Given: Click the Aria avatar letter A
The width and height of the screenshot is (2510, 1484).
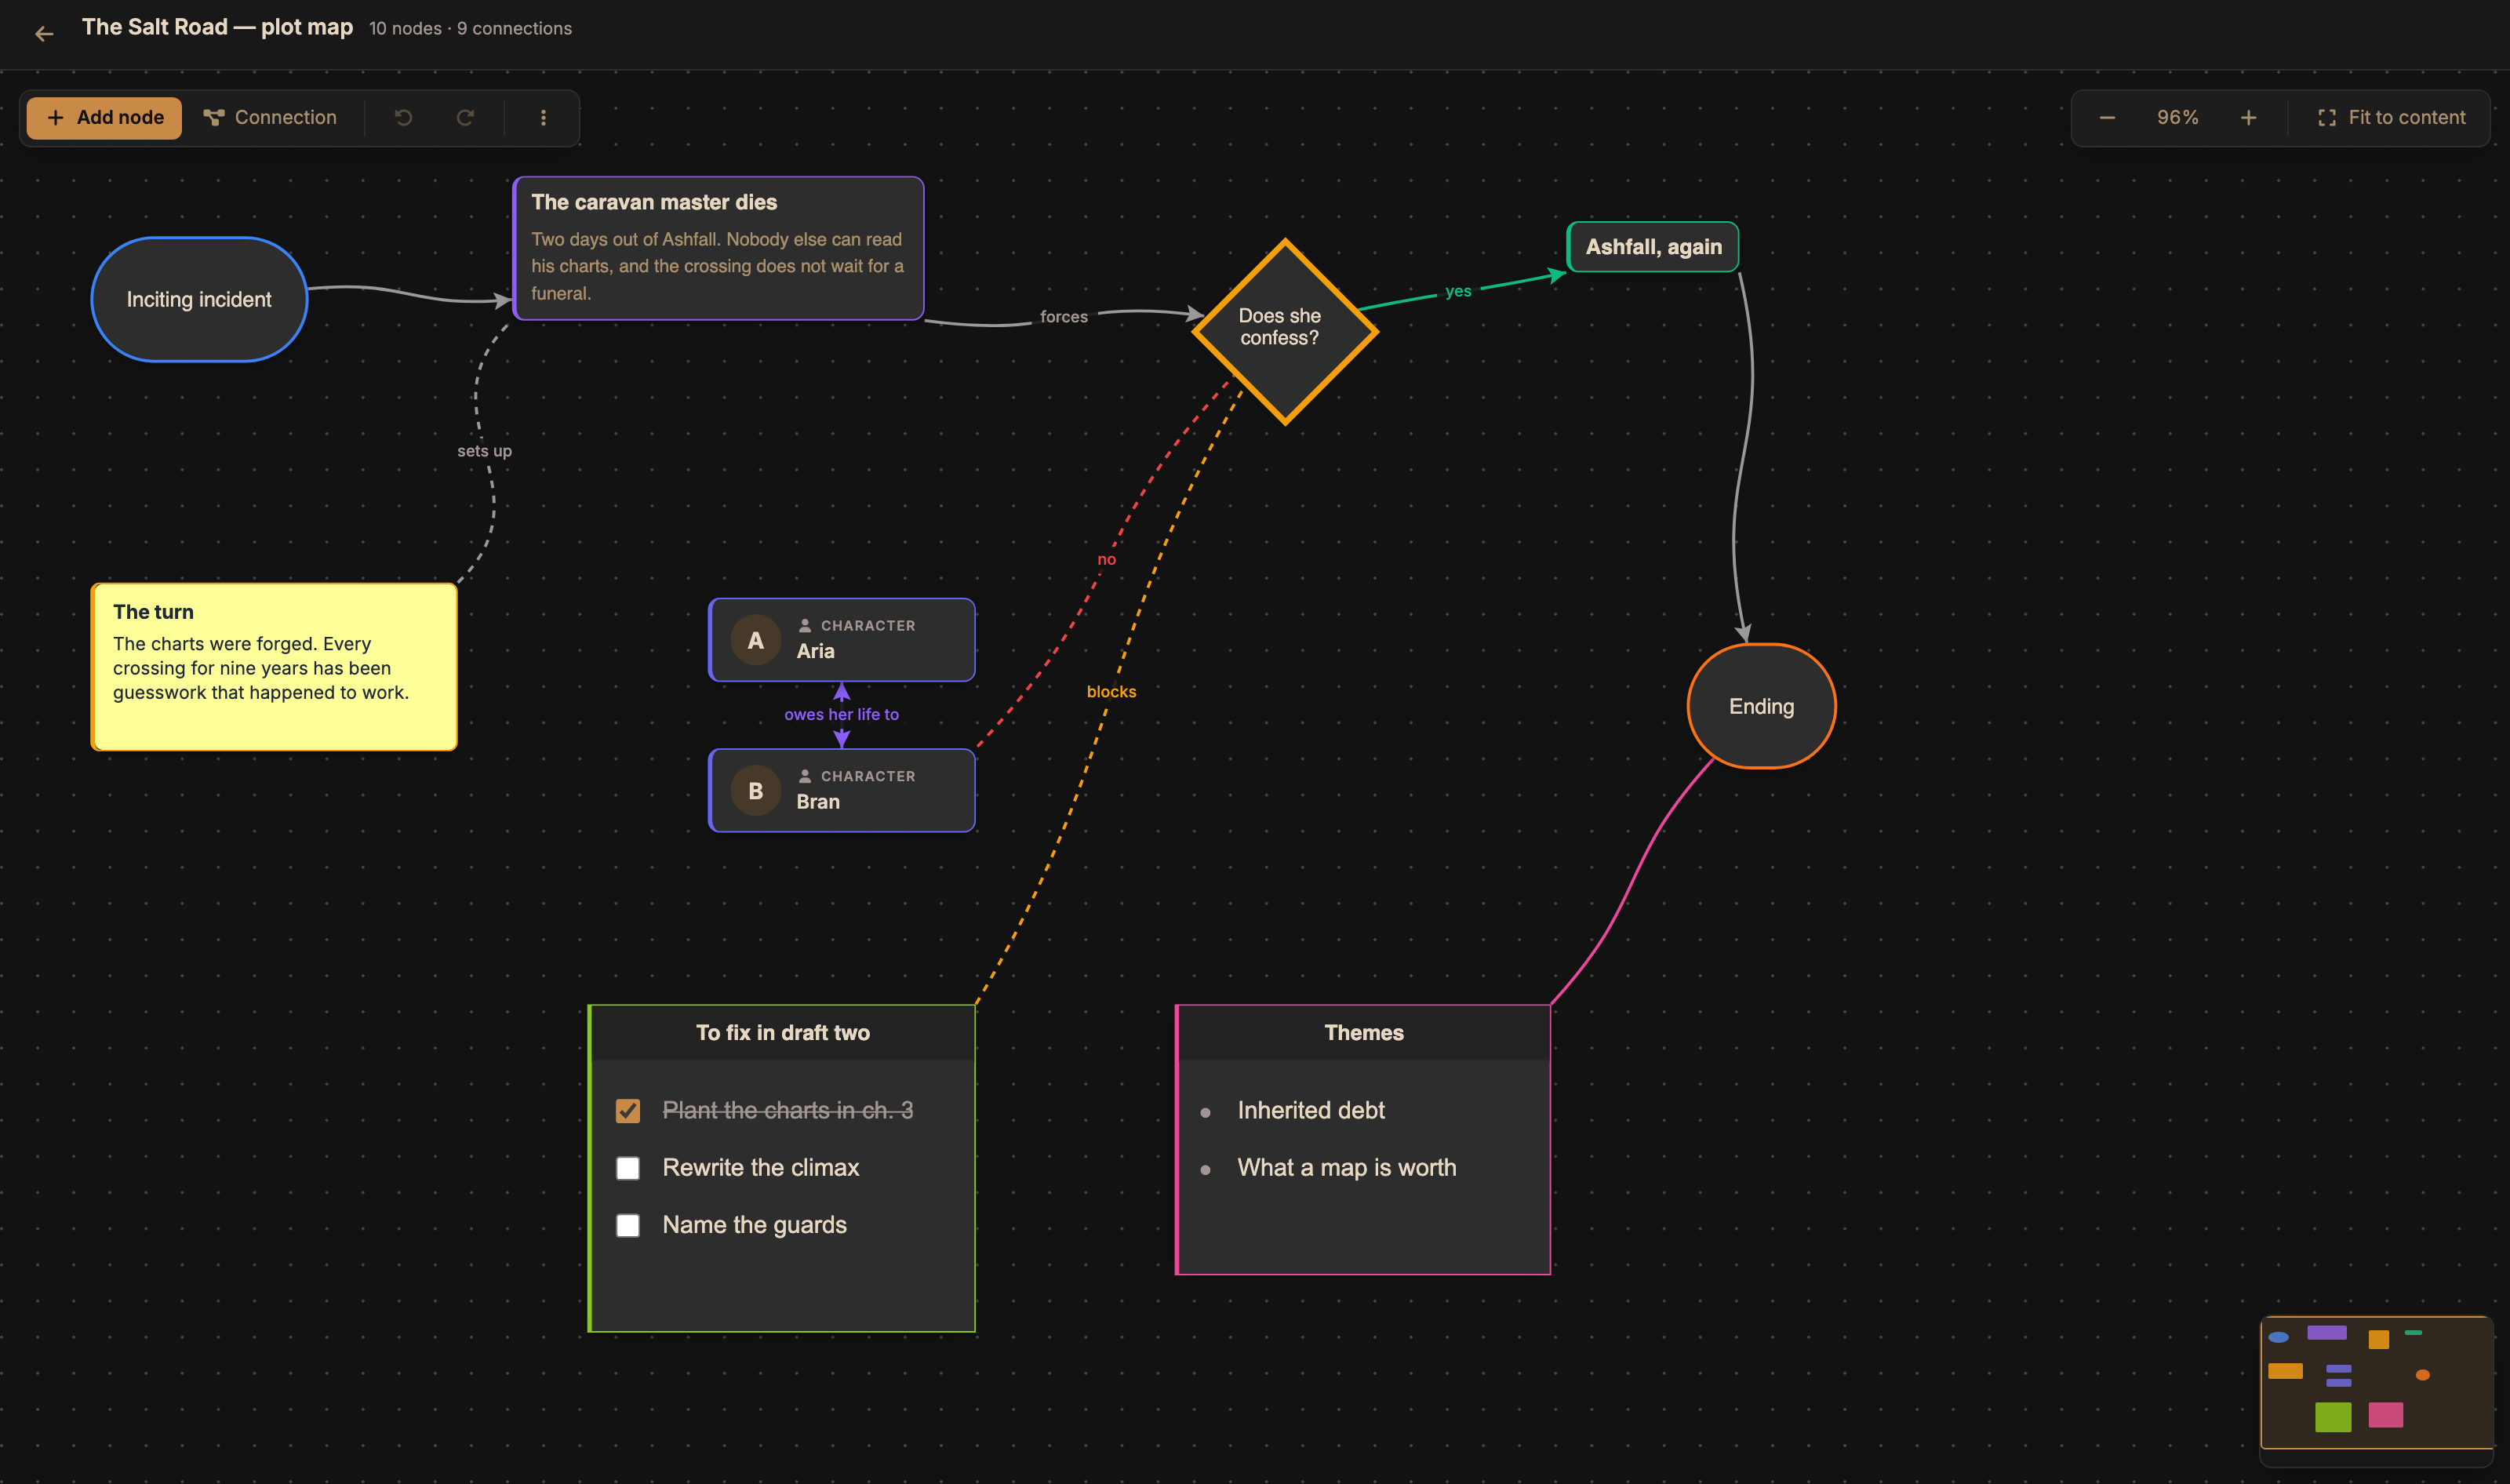Looking at the screenshot, I should 756,640.
